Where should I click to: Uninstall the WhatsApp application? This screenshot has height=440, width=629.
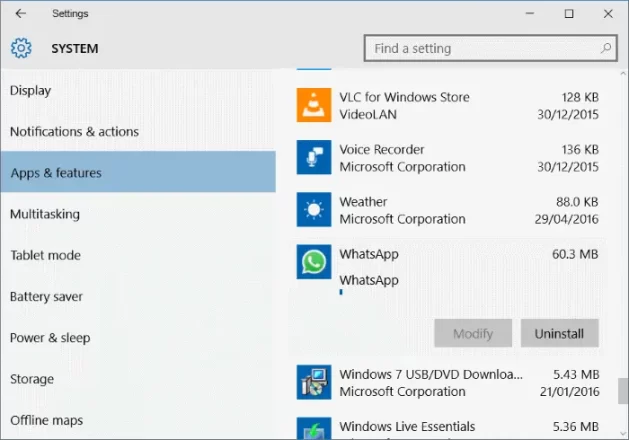click(x=560, y=333)
